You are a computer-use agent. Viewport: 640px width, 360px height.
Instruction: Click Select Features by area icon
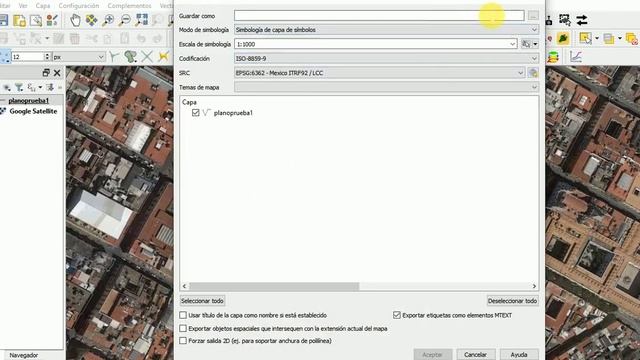click(x=585, y=39)
